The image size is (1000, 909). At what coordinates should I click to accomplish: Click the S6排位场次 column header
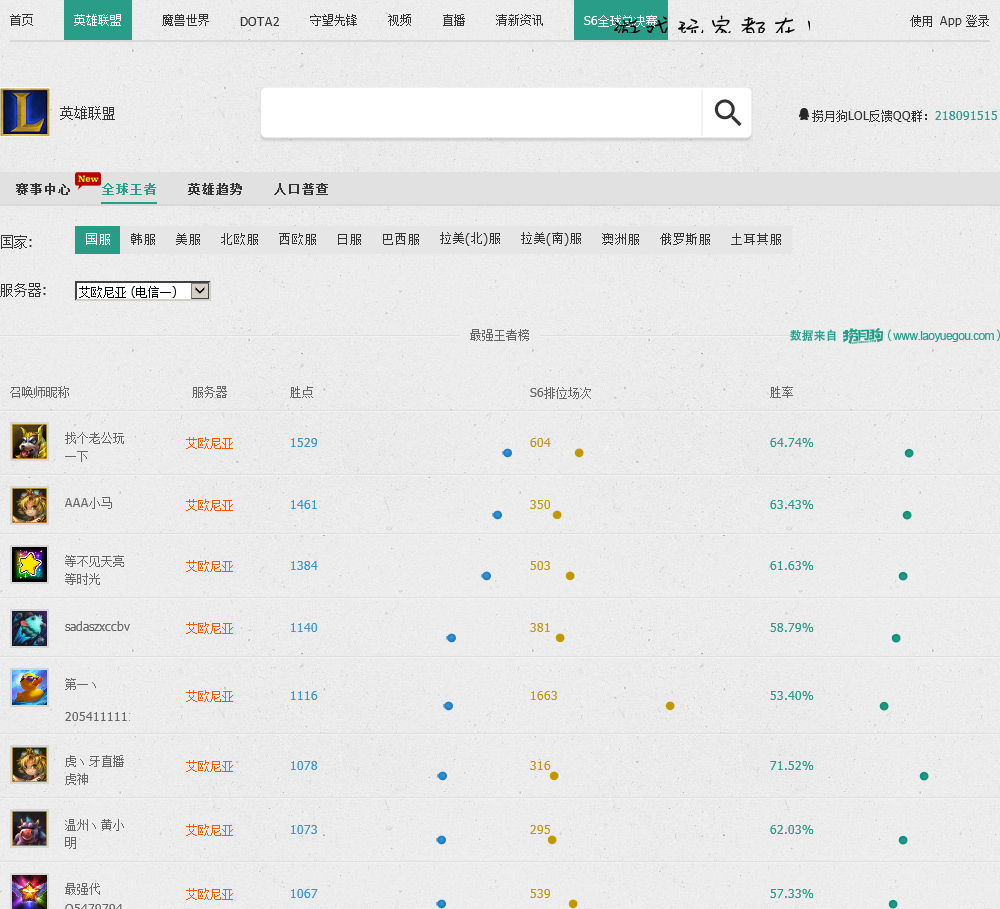point(561,393)
